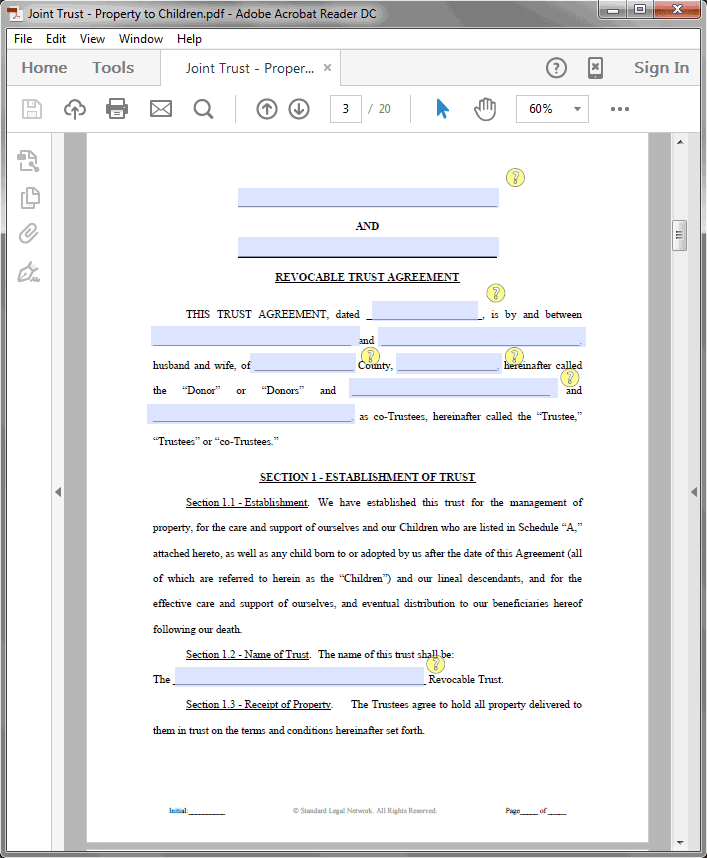Click the agreement date field after dated
The width and height of the screenshot is (707, 858).
(x=425, y=311)
